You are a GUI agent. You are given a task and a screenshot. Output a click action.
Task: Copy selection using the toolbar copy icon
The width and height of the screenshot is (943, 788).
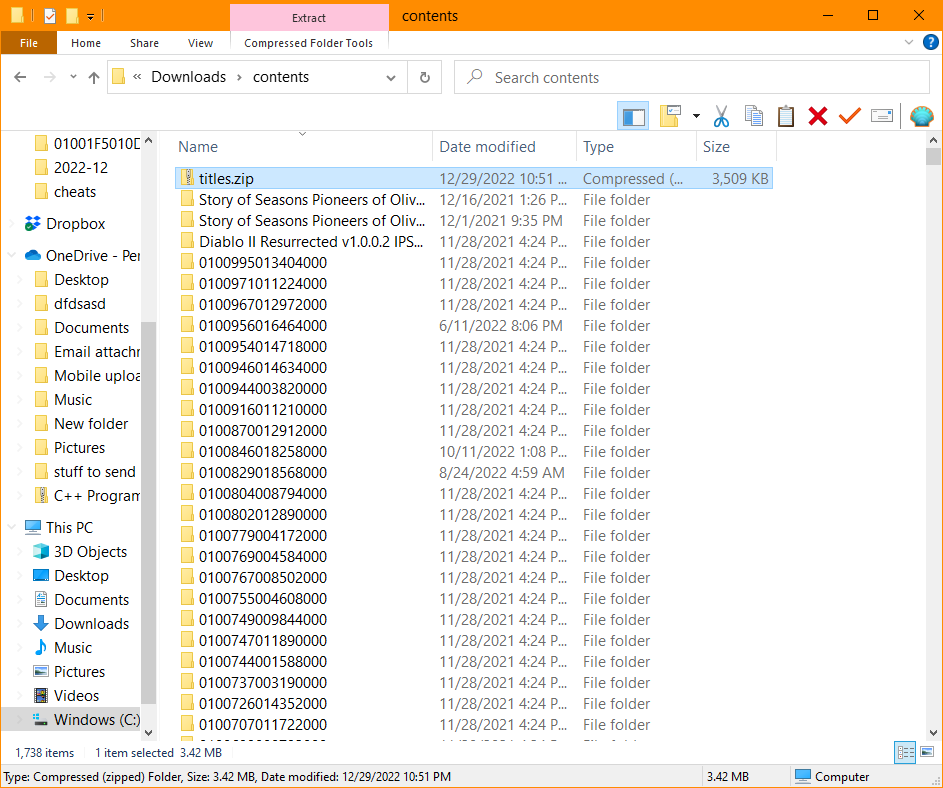(x=754, y=116)
